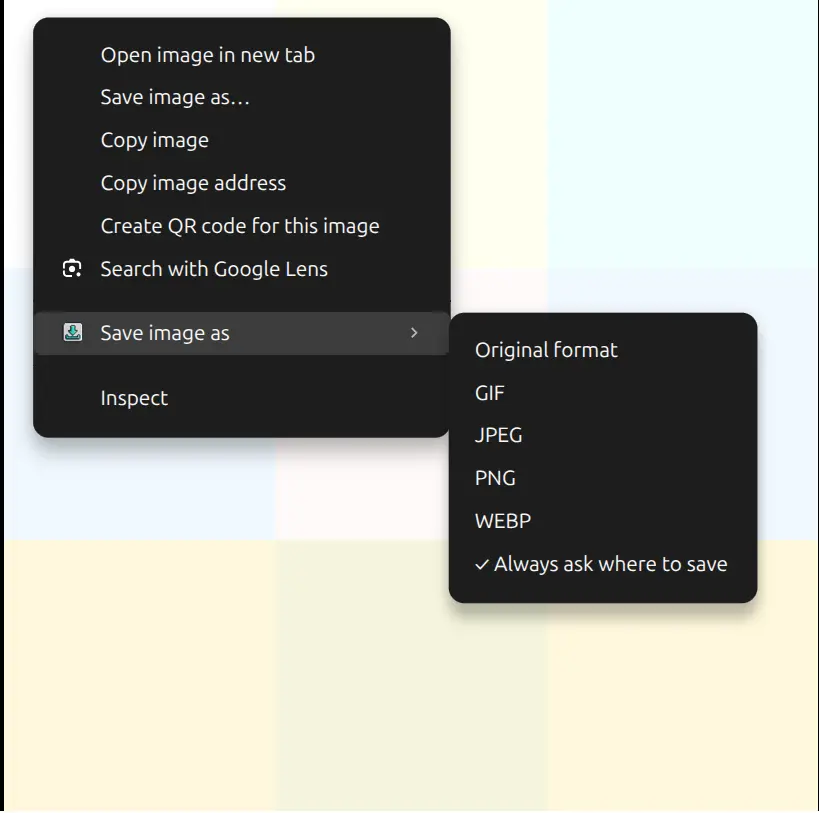Open the Save image as submenu entry
Screen dimensions: 819x813
(165, 333)
